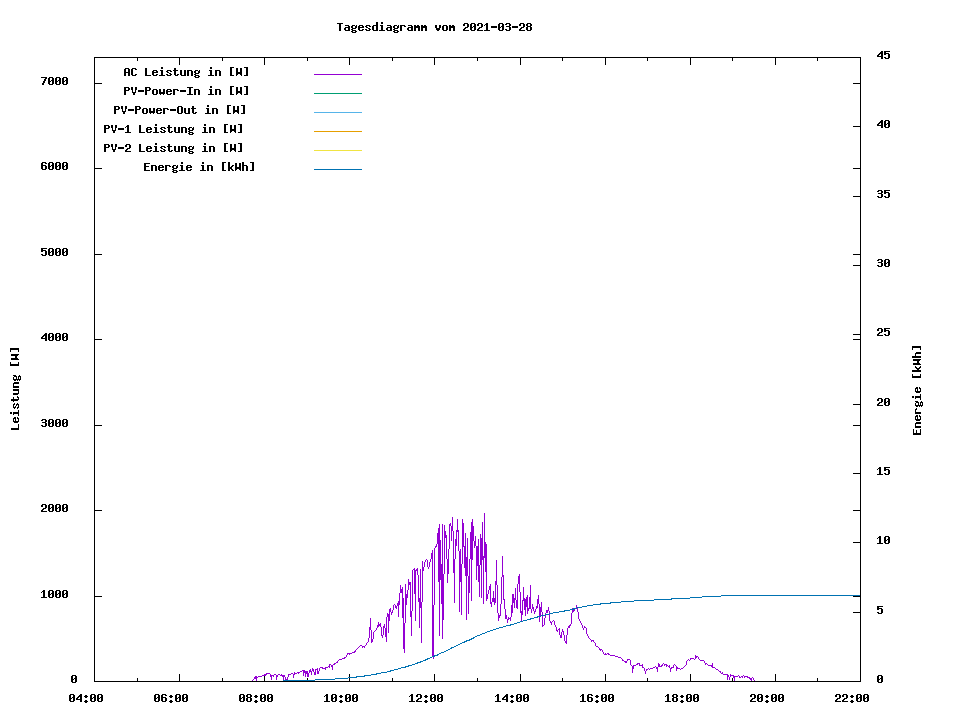Select the Energie in [kWh] legend entry

point(199,167)
